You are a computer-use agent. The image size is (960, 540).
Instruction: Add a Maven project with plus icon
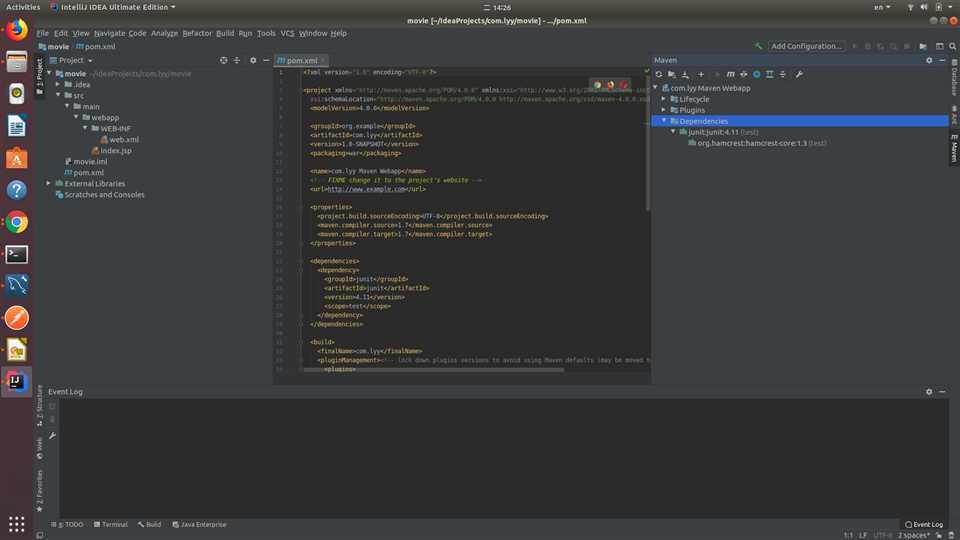[x=701, y=74]
